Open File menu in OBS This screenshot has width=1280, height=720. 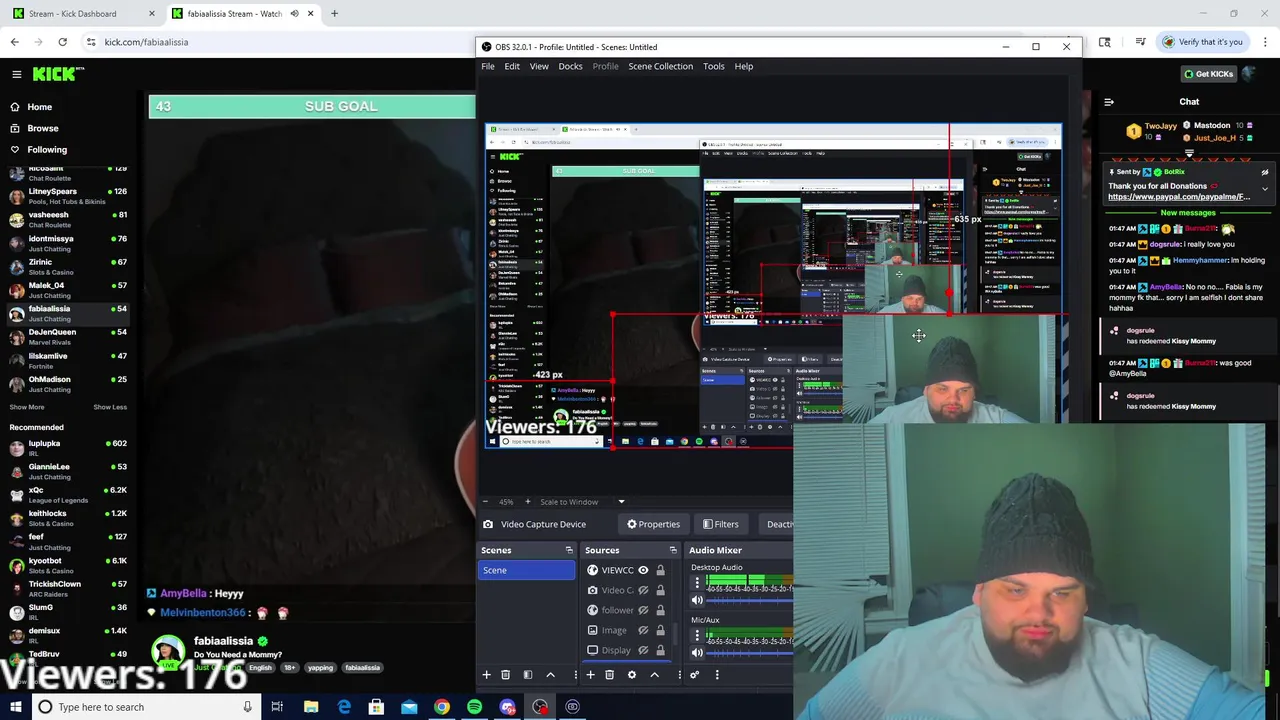coord(488,66)
